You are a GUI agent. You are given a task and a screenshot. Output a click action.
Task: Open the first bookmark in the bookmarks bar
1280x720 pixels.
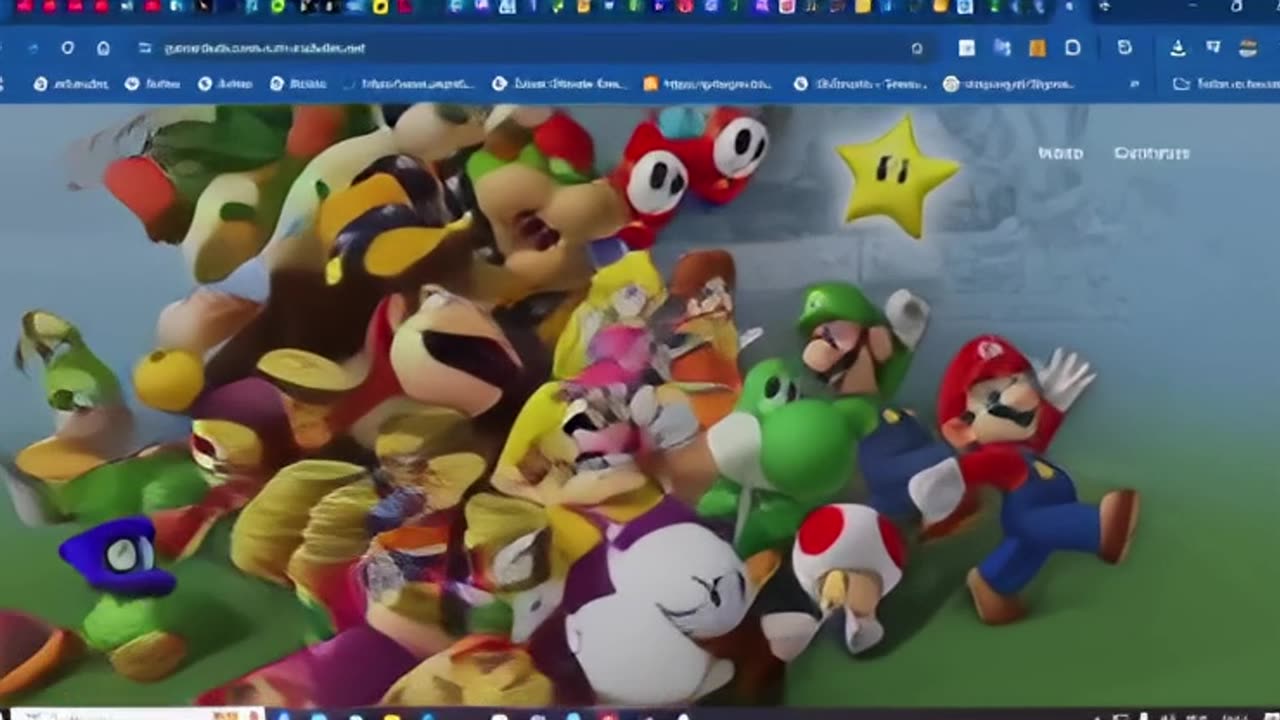click(x=70, y=84)
